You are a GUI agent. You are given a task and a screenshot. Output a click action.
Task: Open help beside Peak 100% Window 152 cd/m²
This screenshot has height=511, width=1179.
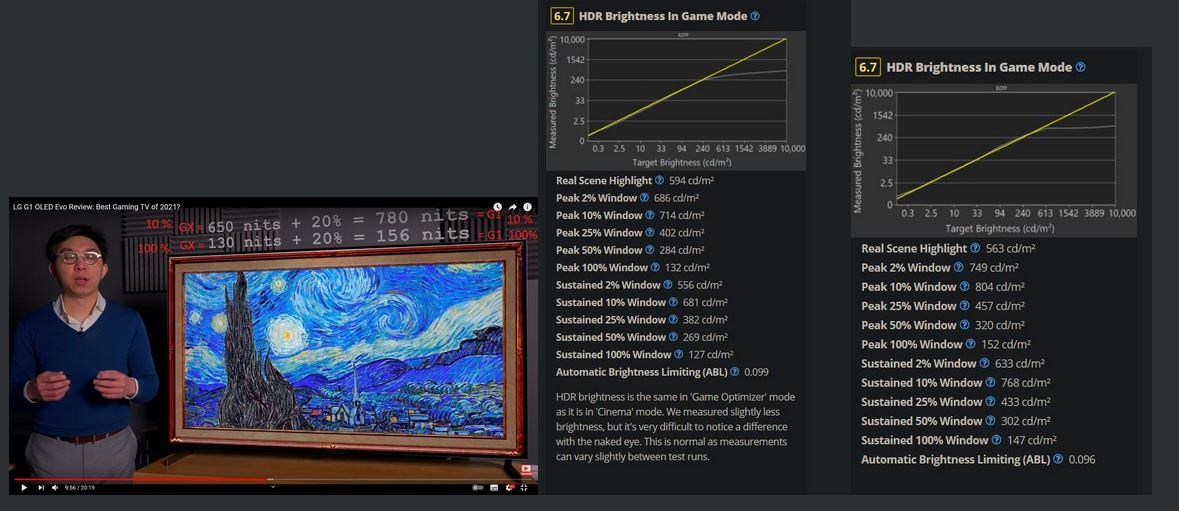(x=971, y=344)
